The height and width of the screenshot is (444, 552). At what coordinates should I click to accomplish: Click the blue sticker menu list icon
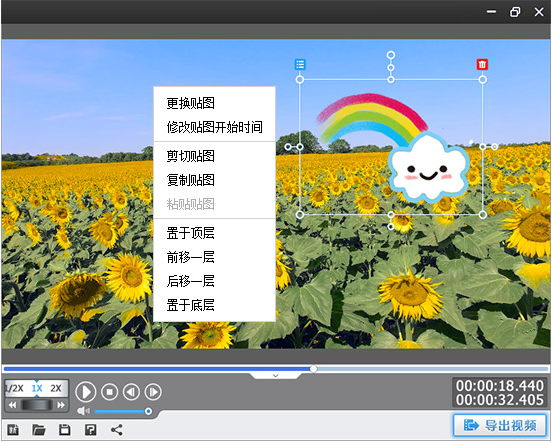click(300, 64)
